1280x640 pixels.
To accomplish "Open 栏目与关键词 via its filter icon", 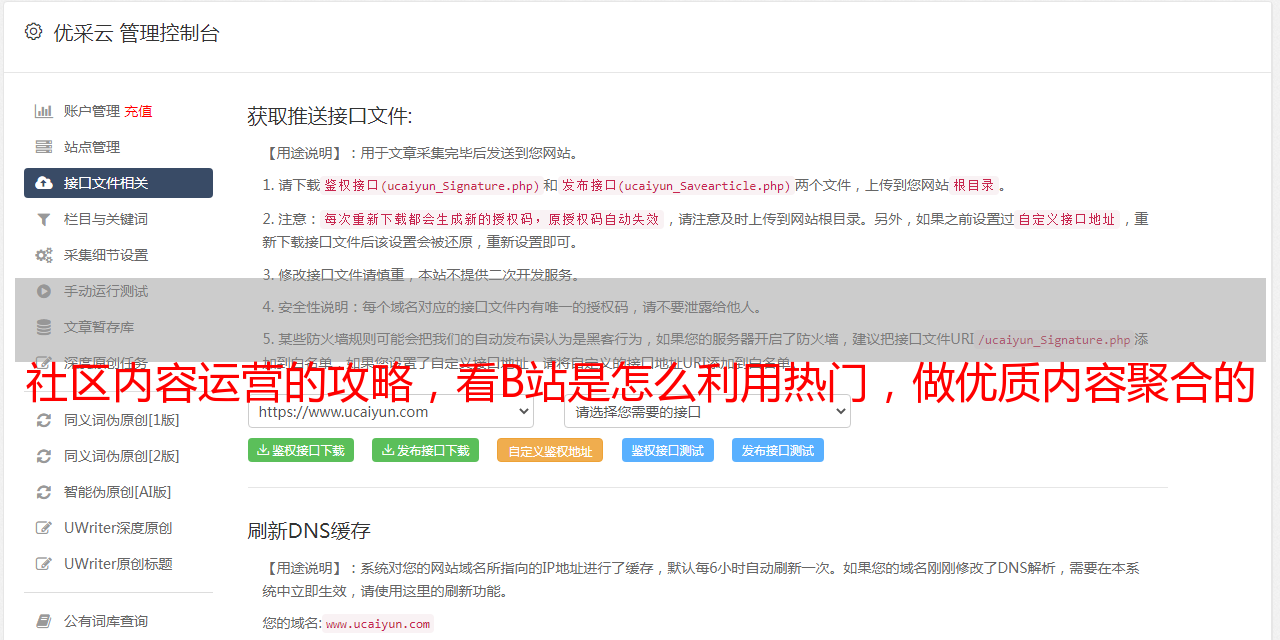I will pyautogui.click(x=44, y=219).
